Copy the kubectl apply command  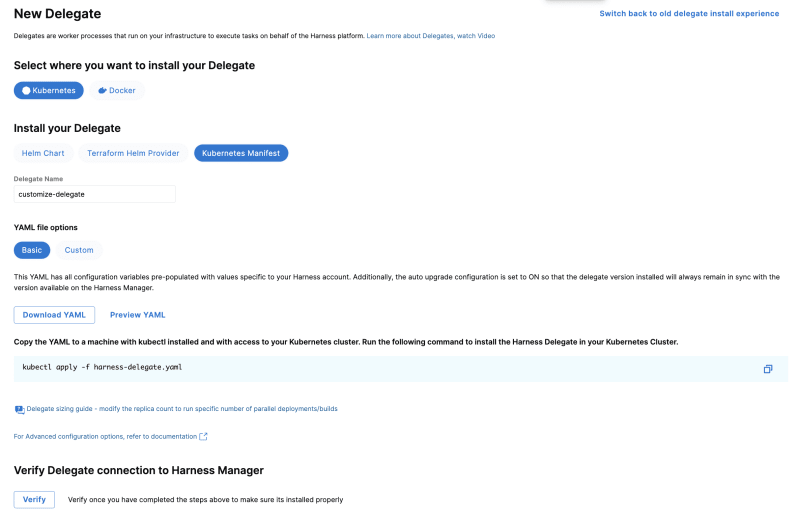click(x=767, y=369)
